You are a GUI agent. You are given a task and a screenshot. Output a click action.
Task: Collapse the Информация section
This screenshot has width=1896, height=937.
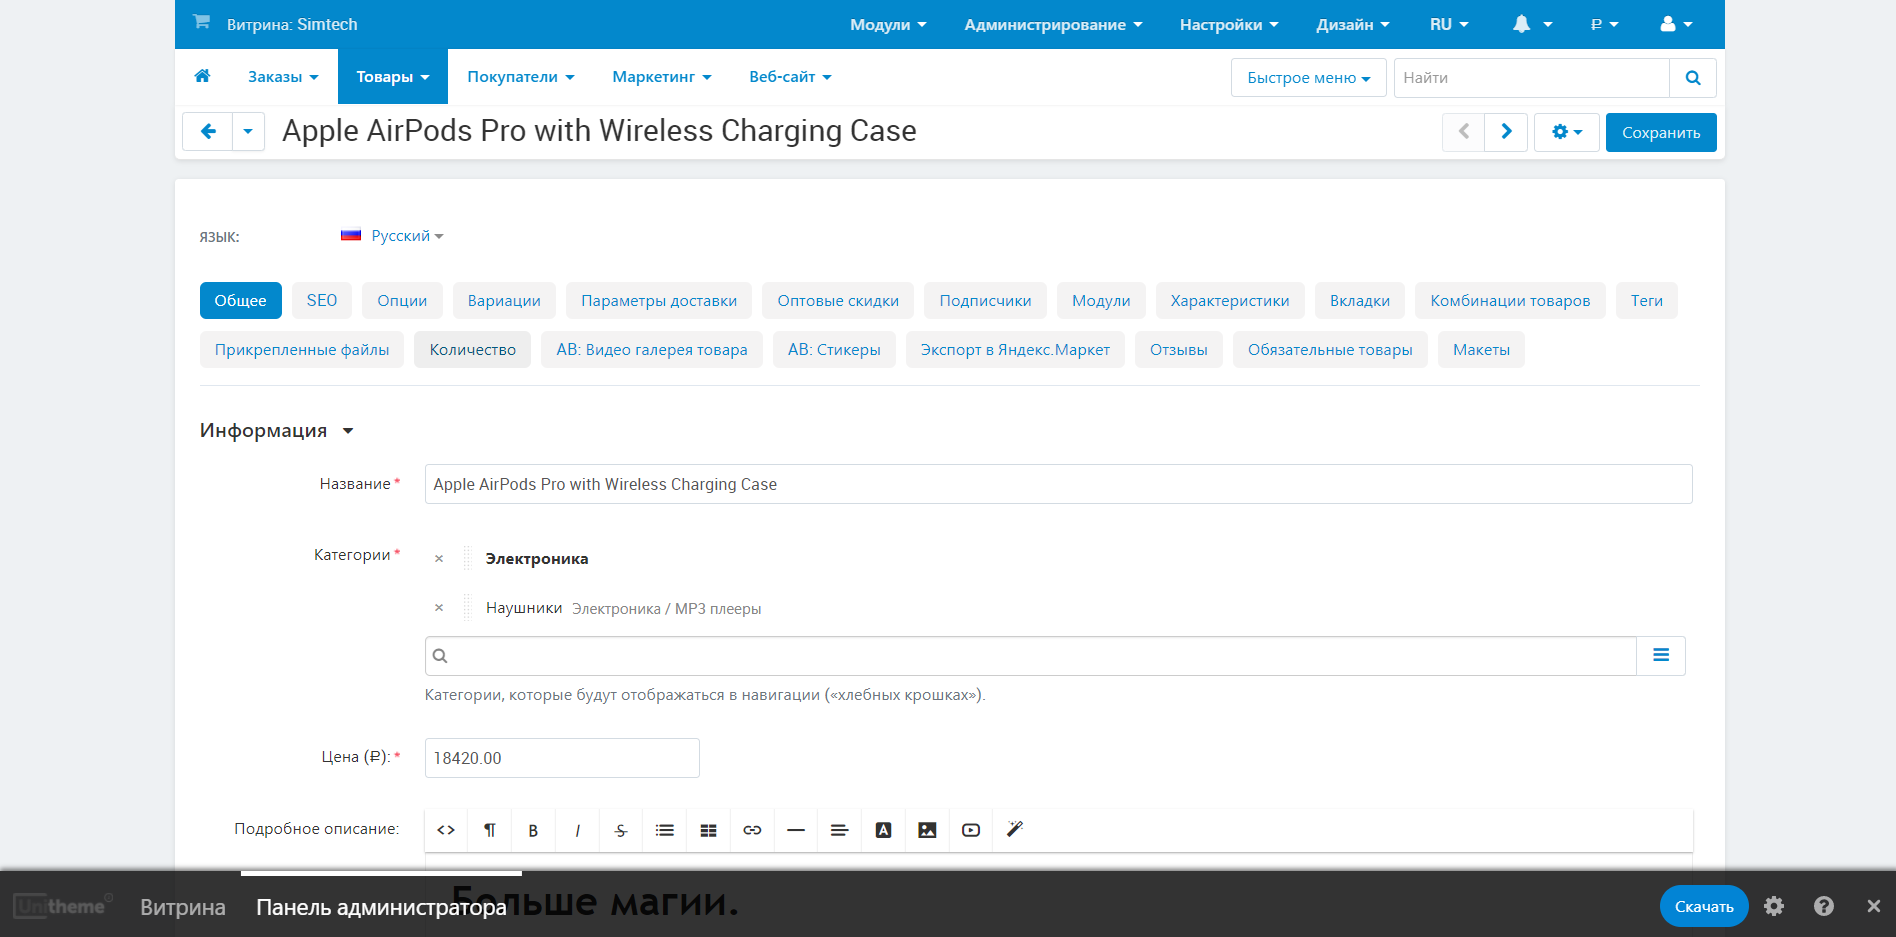tap(277, 431)
